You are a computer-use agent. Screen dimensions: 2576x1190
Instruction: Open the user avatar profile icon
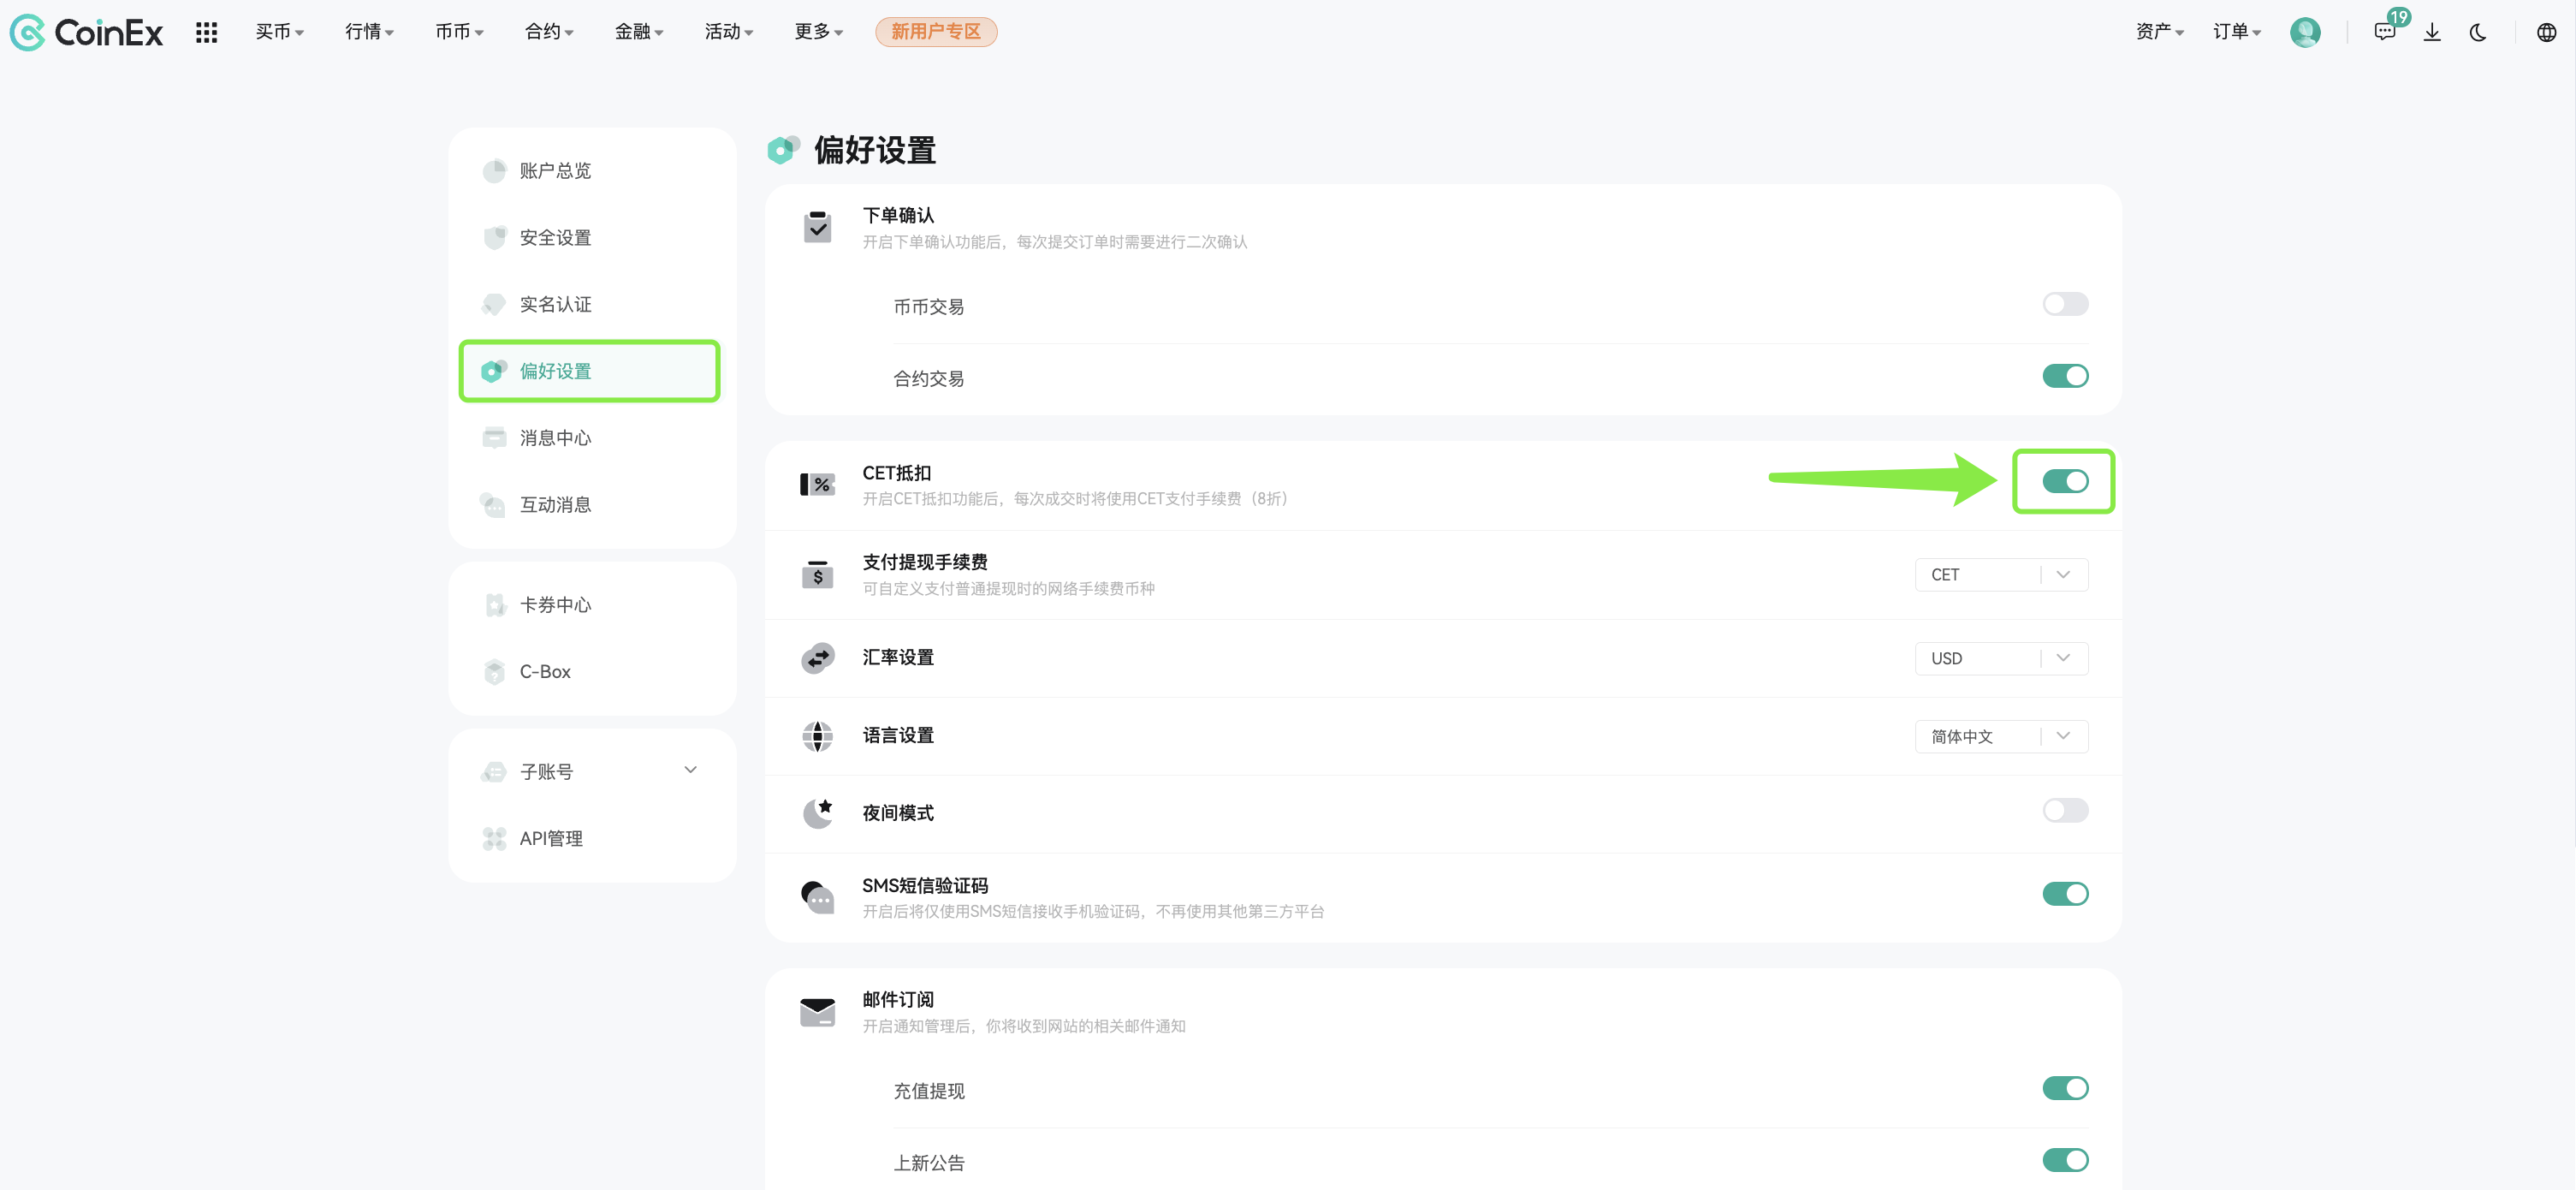(x=2305, y=32)
